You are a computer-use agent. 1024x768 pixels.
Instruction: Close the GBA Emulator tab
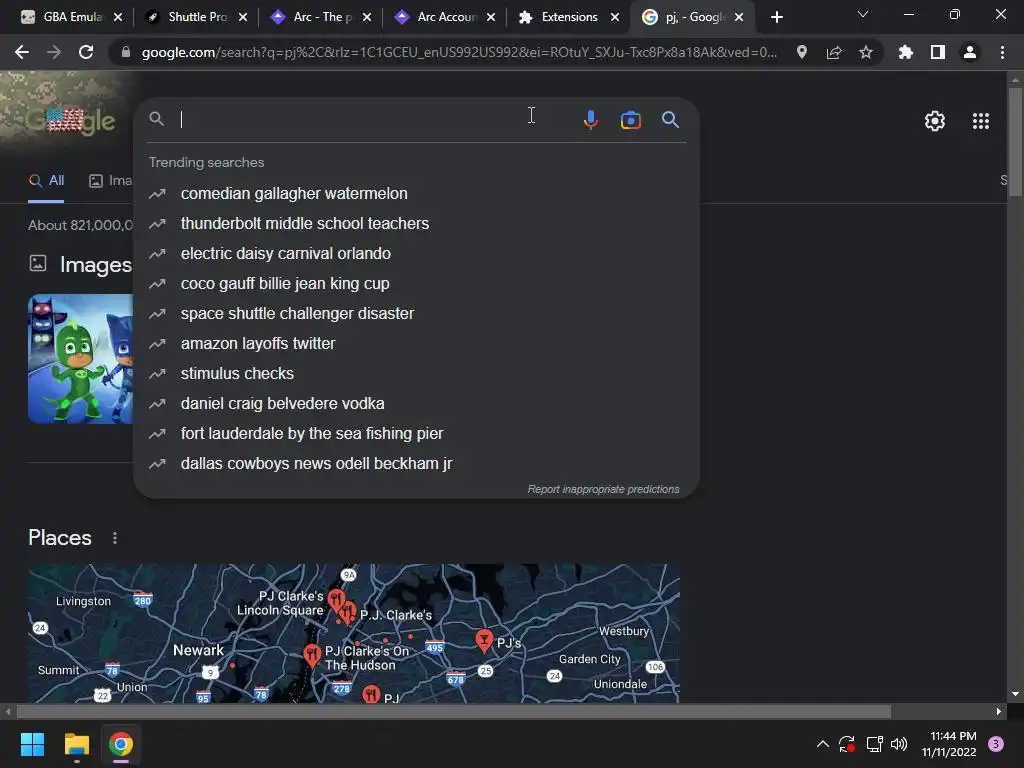[118, 17]
